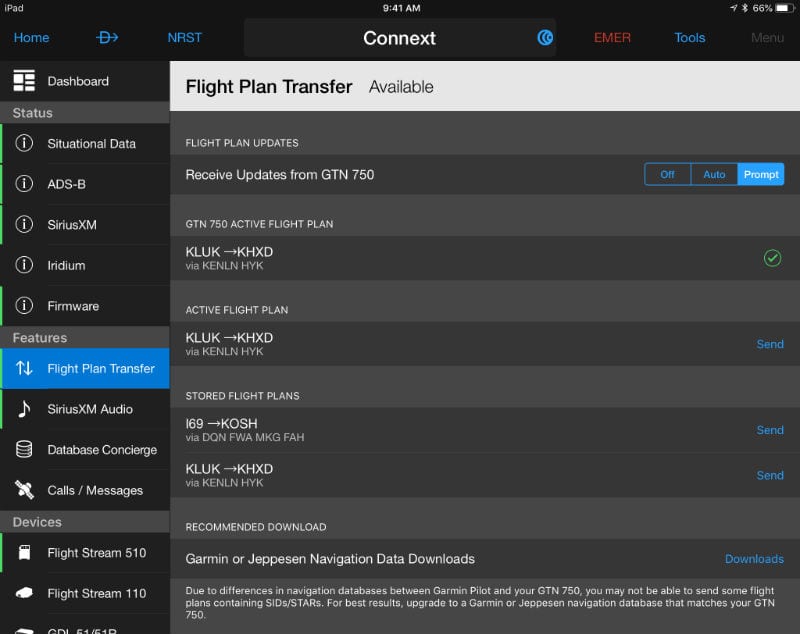The height and width of the screenshot is (634, 800).
Task: Tap the Situational Data info icon
Action: (24, 143)
